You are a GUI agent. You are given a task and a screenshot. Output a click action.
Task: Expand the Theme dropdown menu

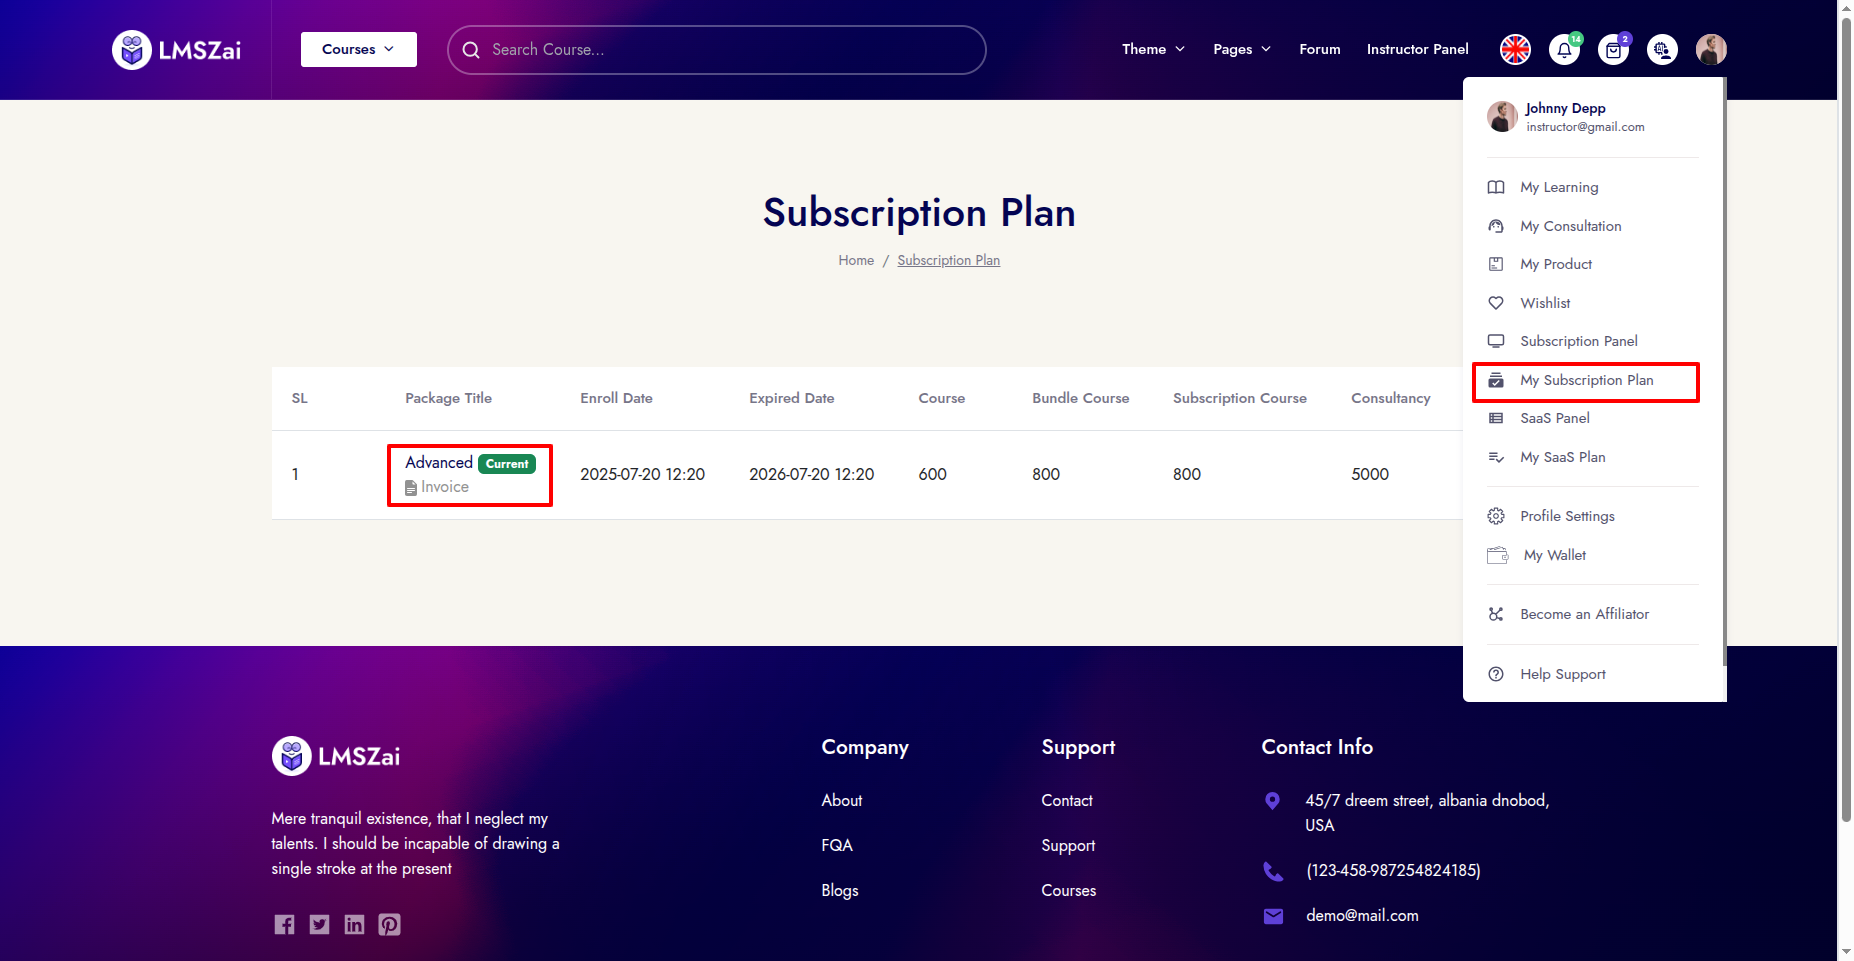tap(1153, 49)
